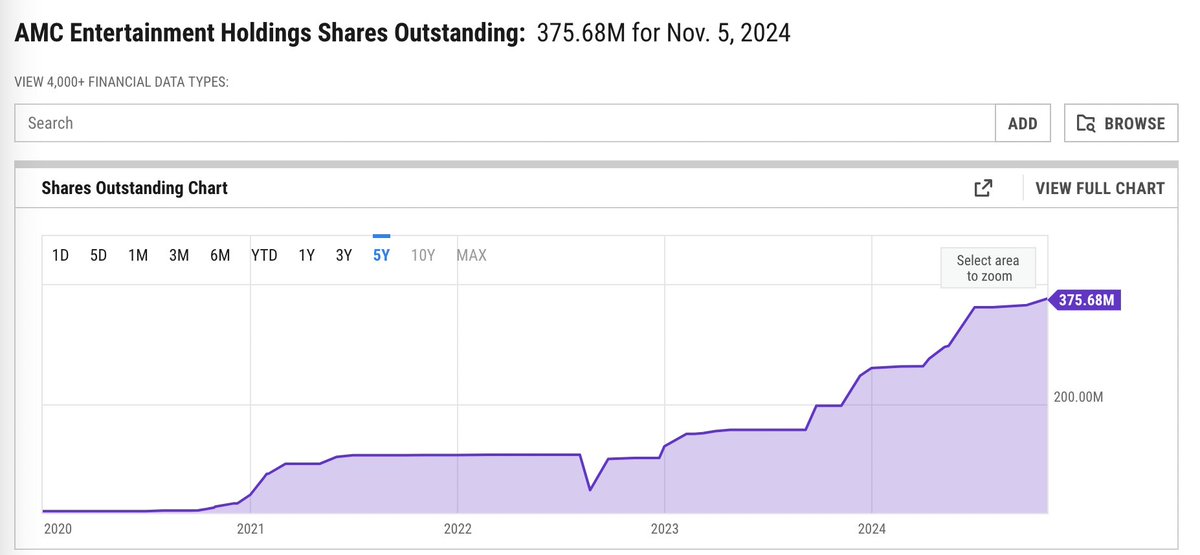Click the AMC Entertainment Holdings Shares Outstanding title
This screenshot has height=555, width=1200.
click(x=269, y=33)
